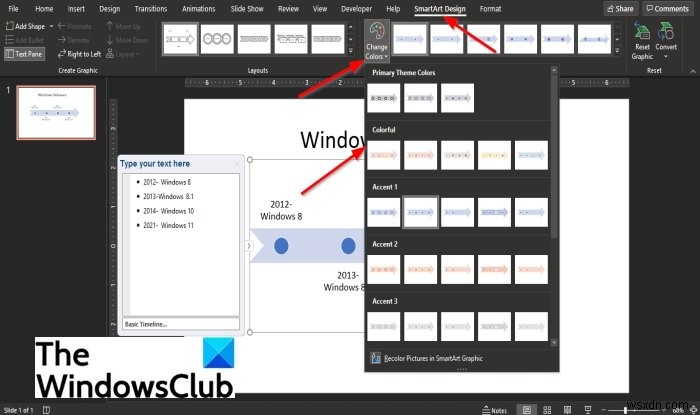This screenshot has width=700, height=415.
Task: Expand the Layouts gallery more arrow
Action: [350, 50]
